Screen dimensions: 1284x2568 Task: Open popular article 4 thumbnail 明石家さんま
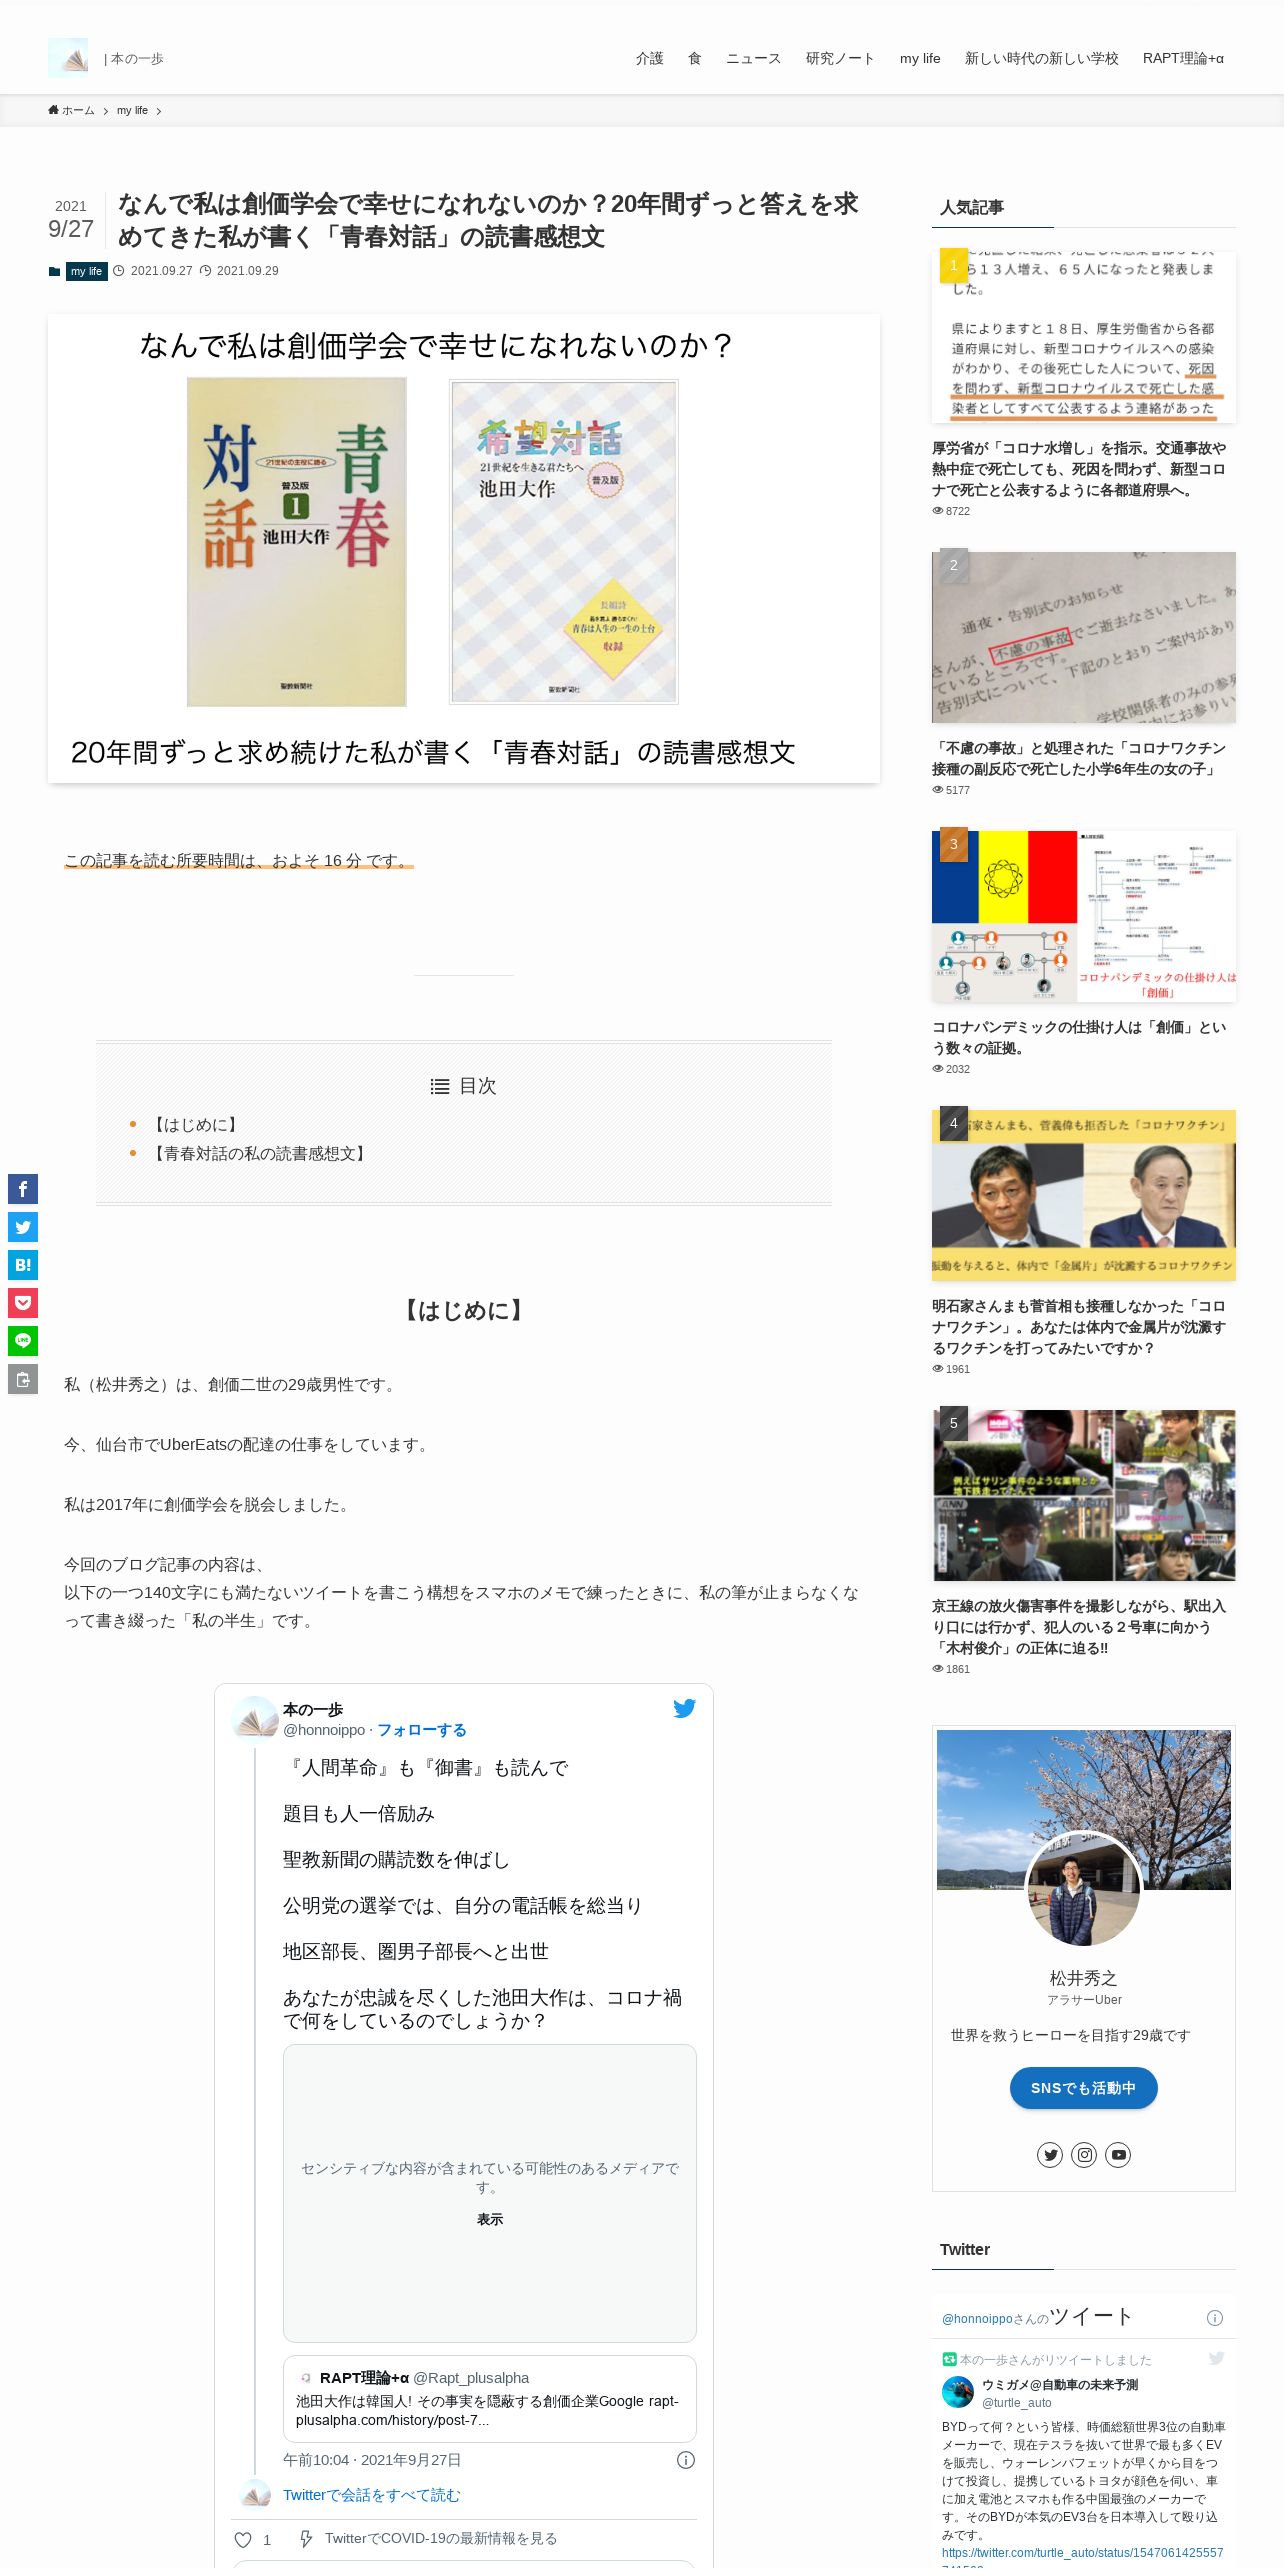[1084, 1195]
